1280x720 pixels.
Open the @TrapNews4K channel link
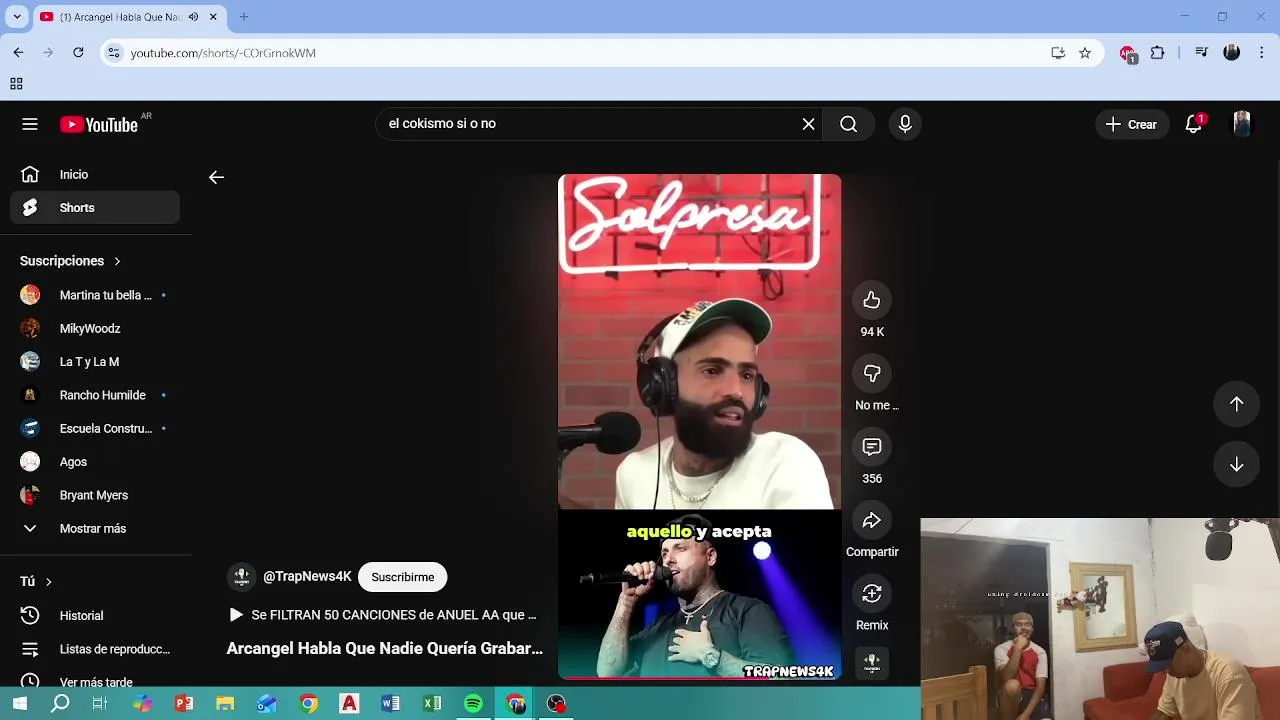307,577
